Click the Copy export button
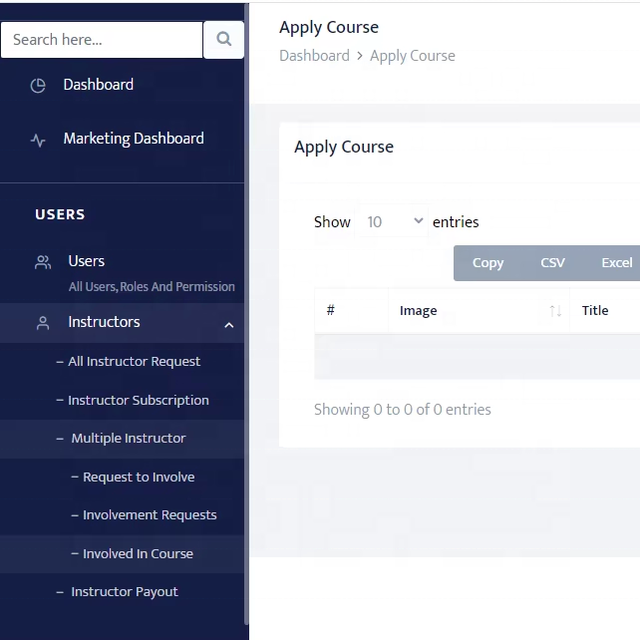 click(487, 263)
